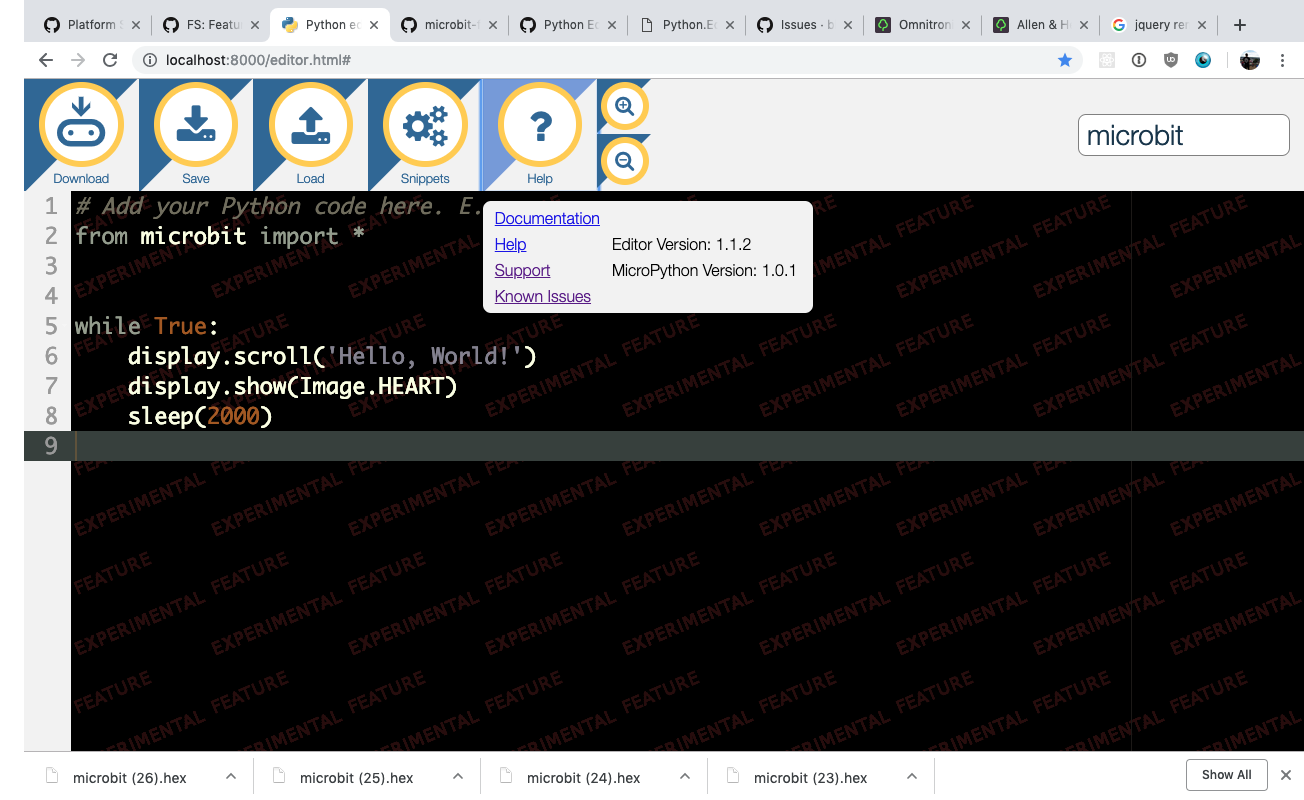This screenshot has width=1304, height=800.
Task: Open the Documentation link in the Help menu
Action: 547,218
